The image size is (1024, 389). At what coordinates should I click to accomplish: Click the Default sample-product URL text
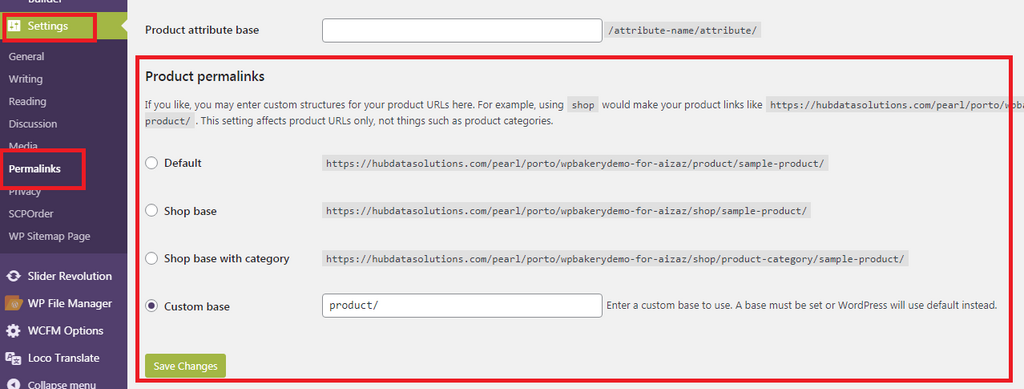[575, 164]
